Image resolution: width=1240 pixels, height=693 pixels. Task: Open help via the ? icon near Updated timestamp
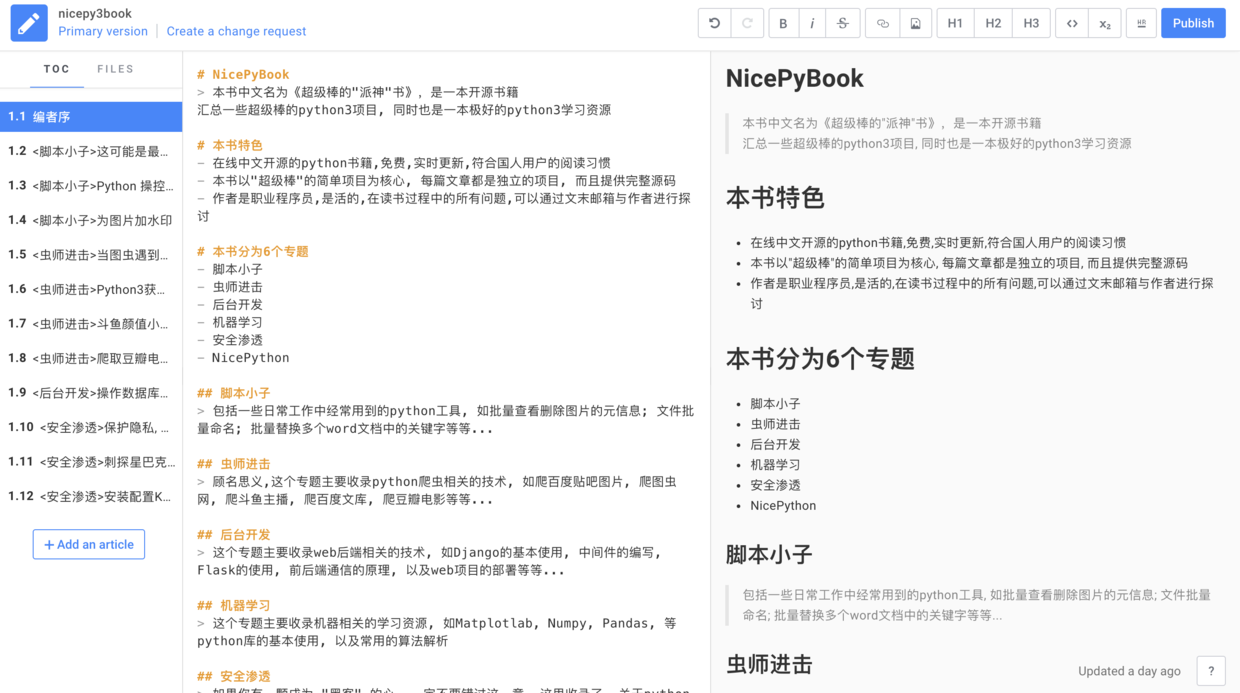point(1210,671)
